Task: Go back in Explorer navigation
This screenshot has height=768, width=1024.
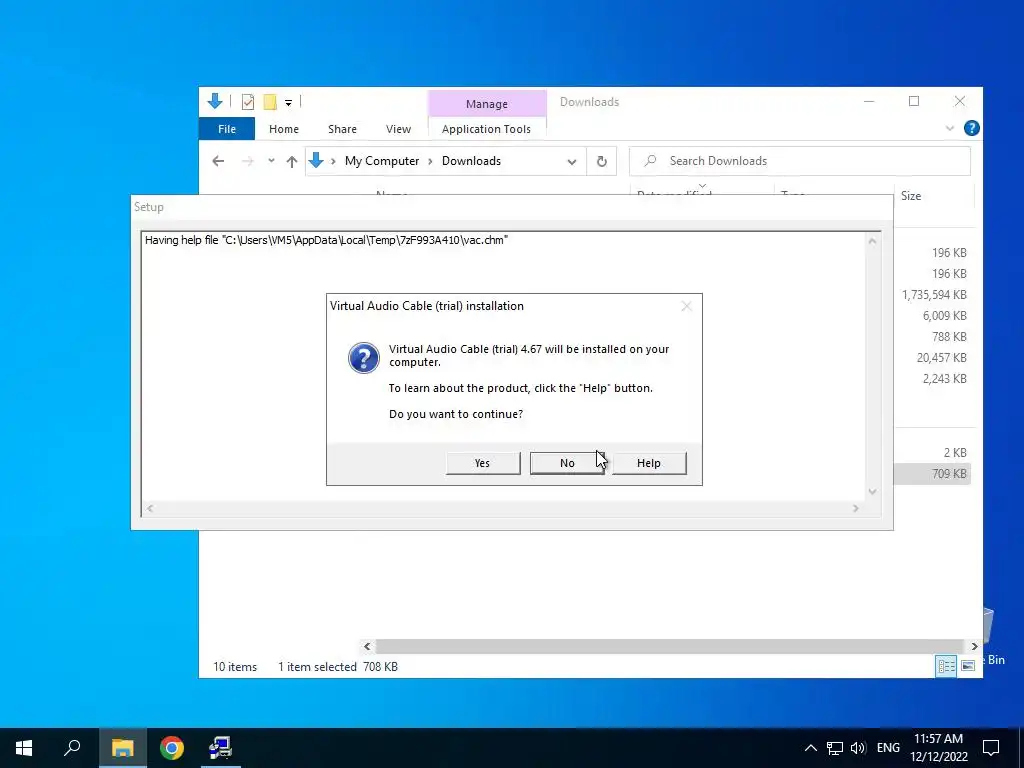Action: 218,161
